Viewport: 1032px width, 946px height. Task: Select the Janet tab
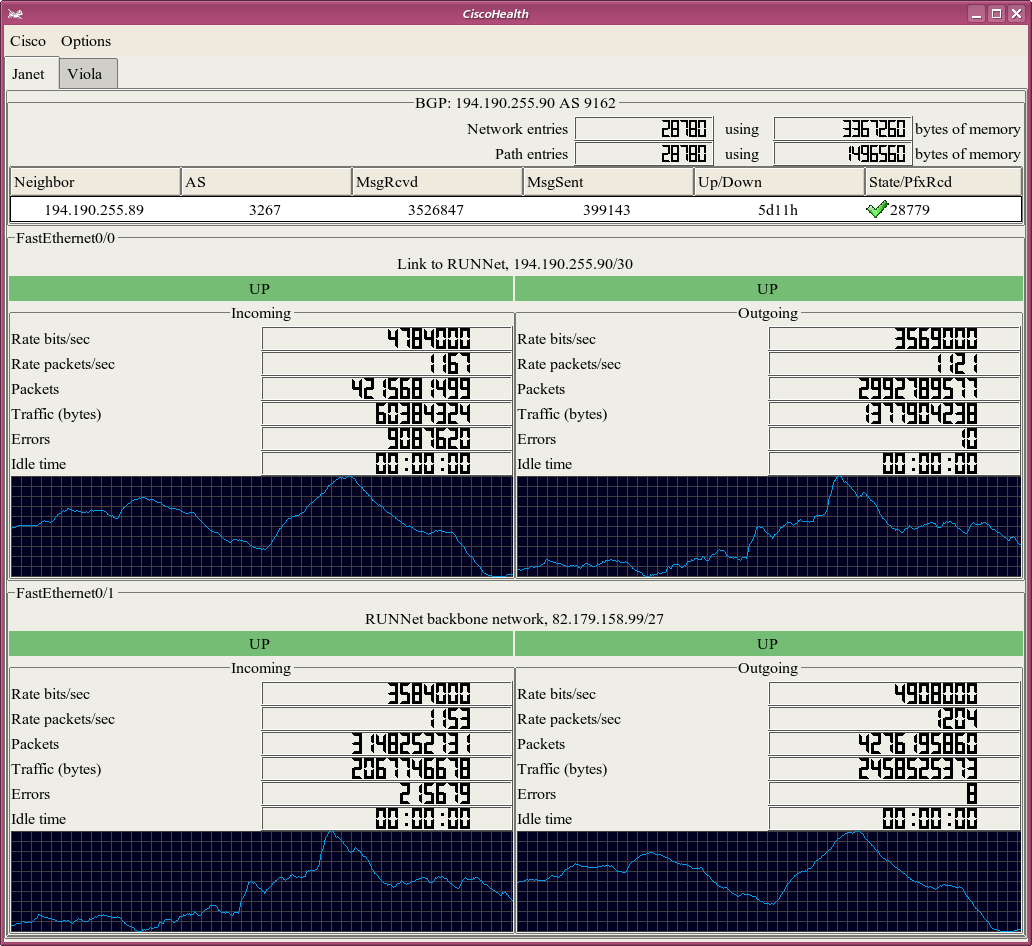(x=29, y=74)
